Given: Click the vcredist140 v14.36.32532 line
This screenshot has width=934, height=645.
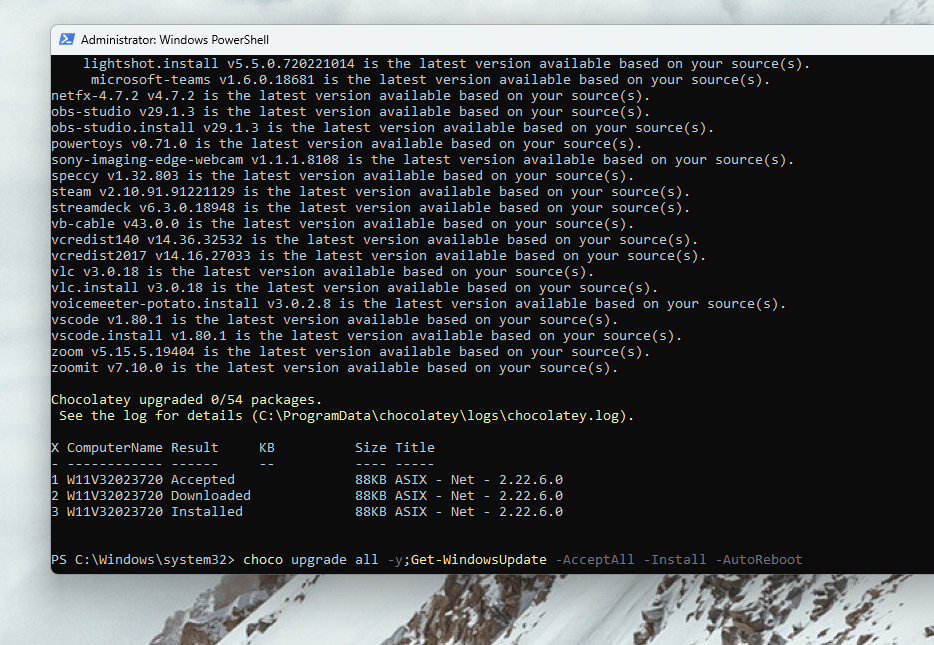Looking at the screenshot, I should click(x=374, y=240).
